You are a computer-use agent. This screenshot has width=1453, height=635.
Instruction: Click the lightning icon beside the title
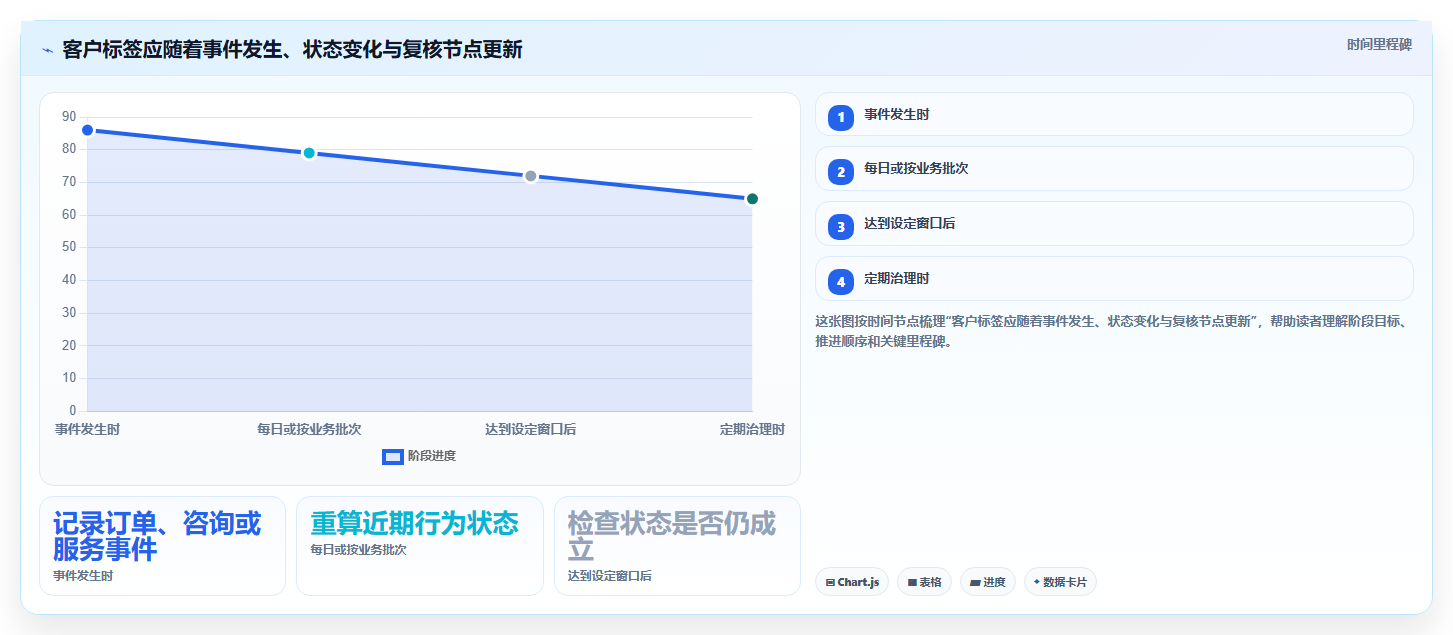tap(47, 50)
